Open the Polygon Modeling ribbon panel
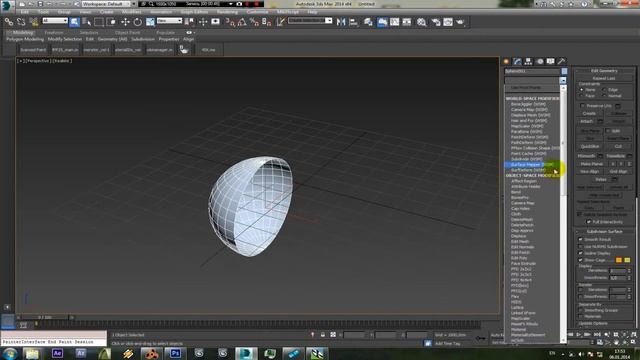640x360 pixels. 25,39
